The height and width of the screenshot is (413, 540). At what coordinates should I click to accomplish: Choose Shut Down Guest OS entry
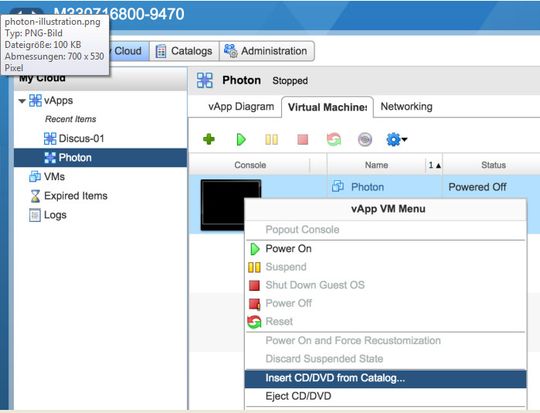pyautogui.click(x=386, y=285)
